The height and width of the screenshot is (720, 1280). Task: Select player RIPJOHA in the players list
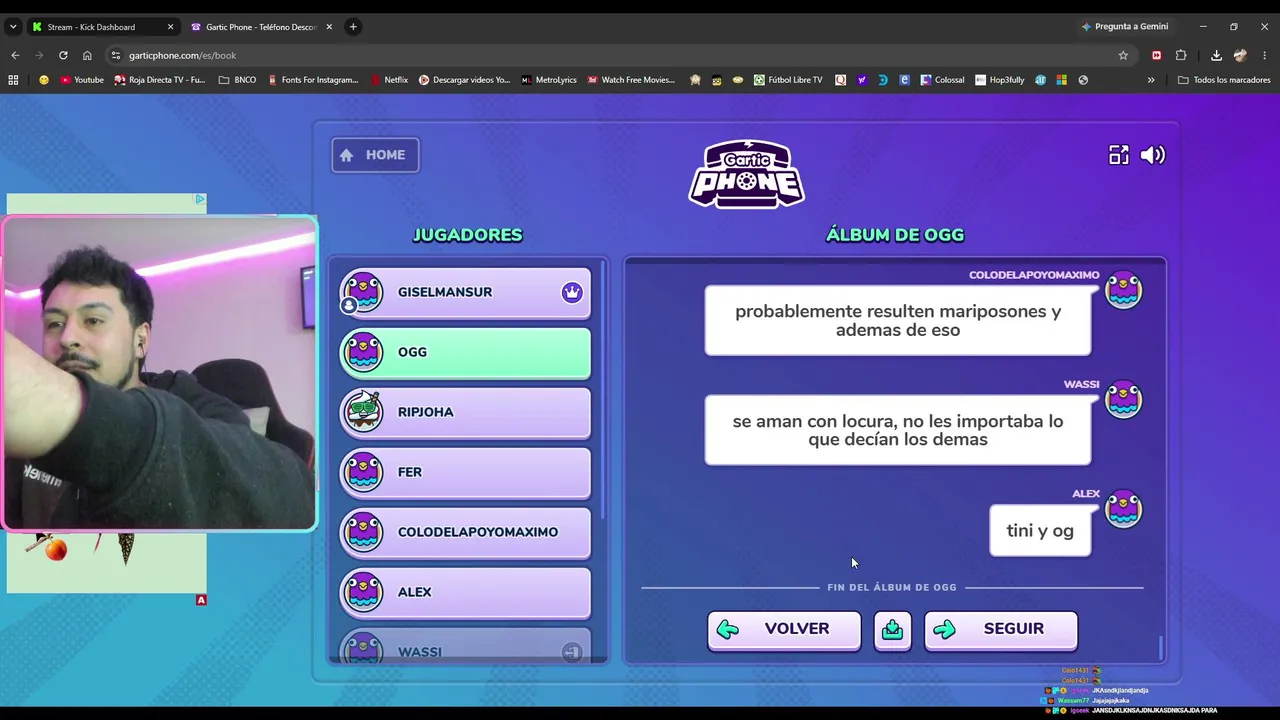(x=465, y=412)
